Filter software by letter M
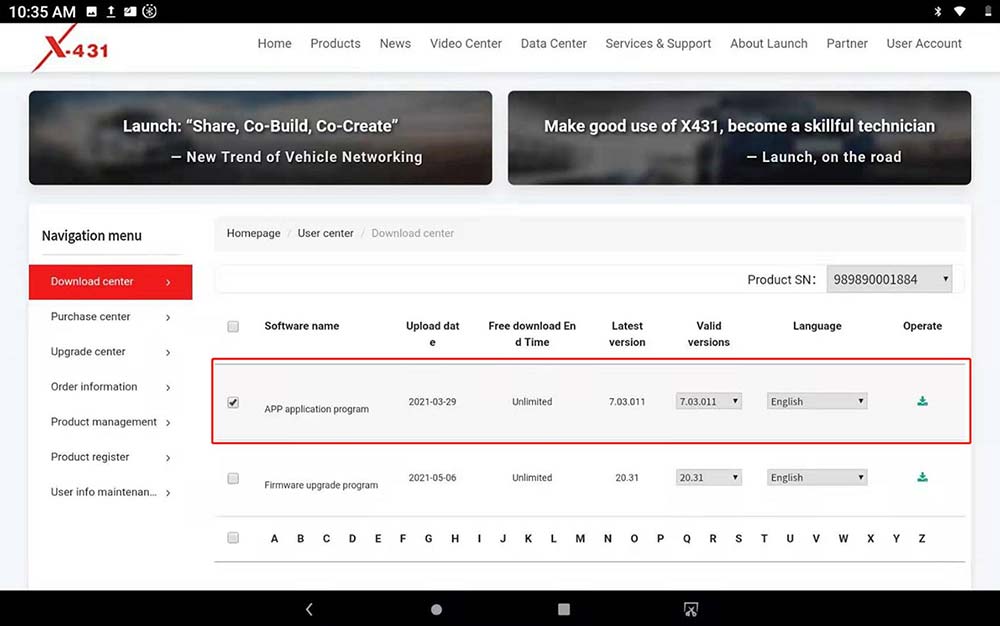Screen dimensions: 1000x626 point(580,539)
